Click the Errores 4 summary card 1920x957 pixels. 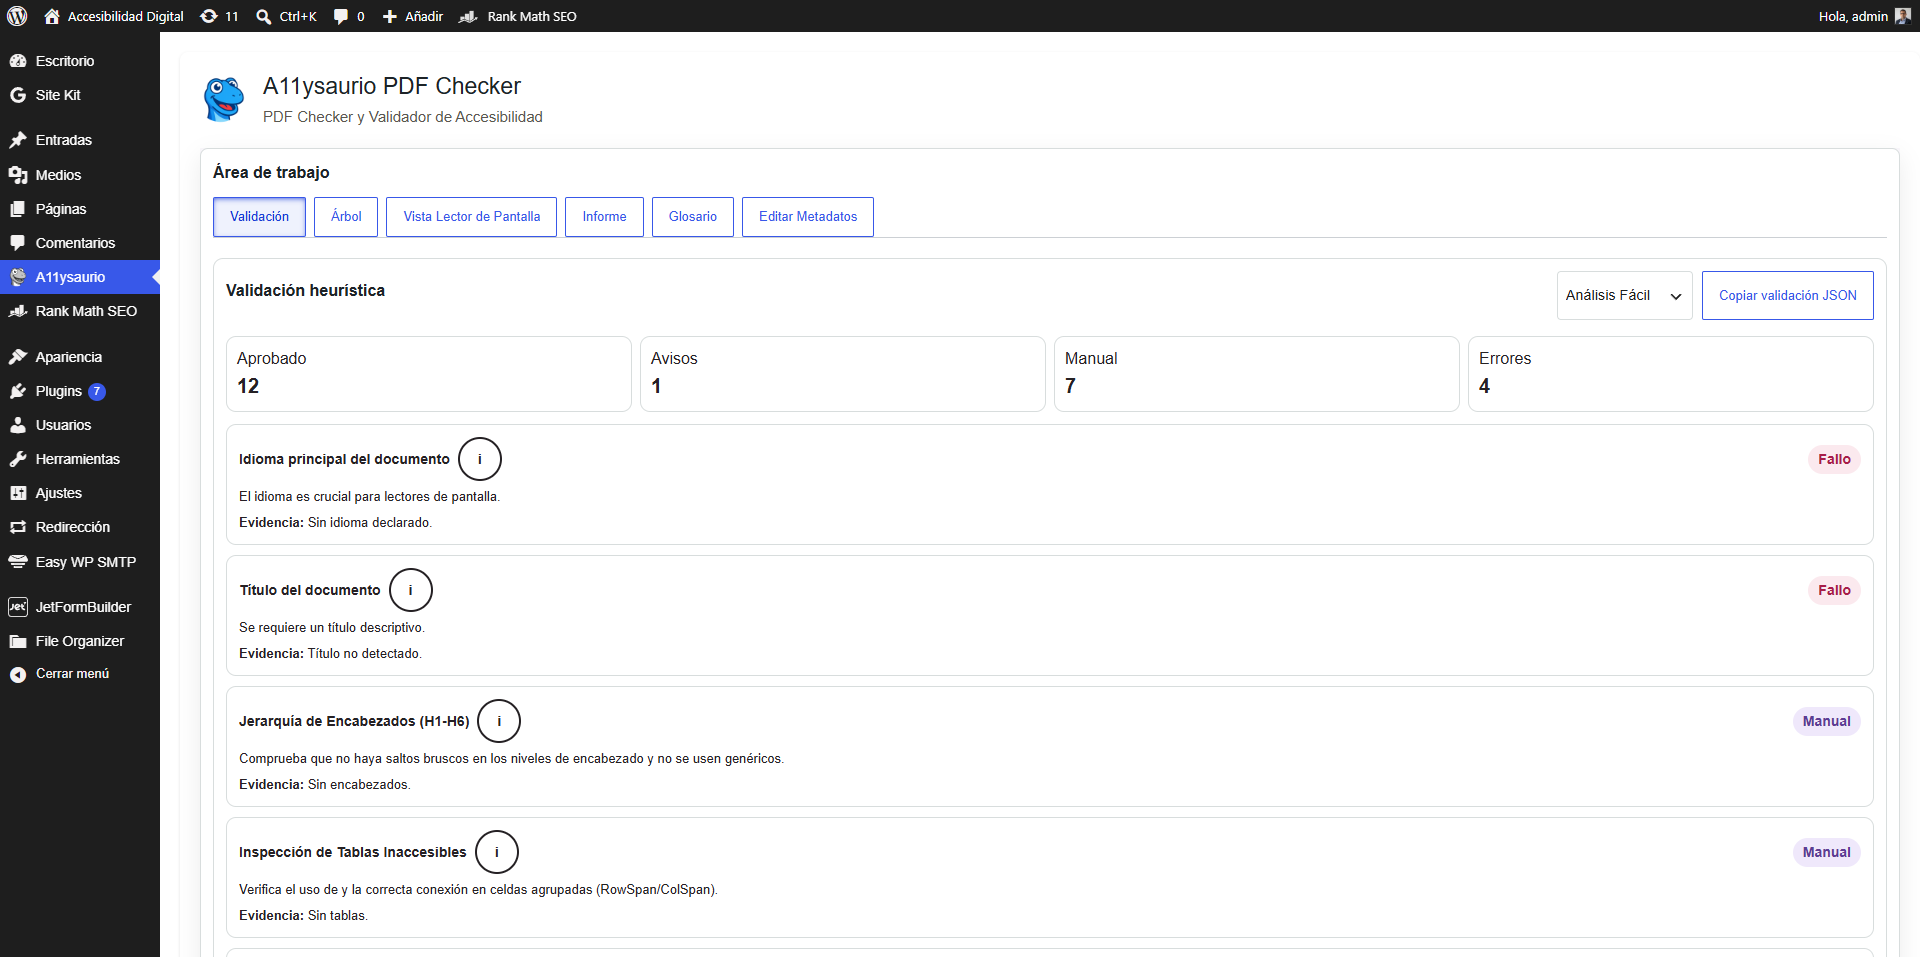[x=1671, y=374]
